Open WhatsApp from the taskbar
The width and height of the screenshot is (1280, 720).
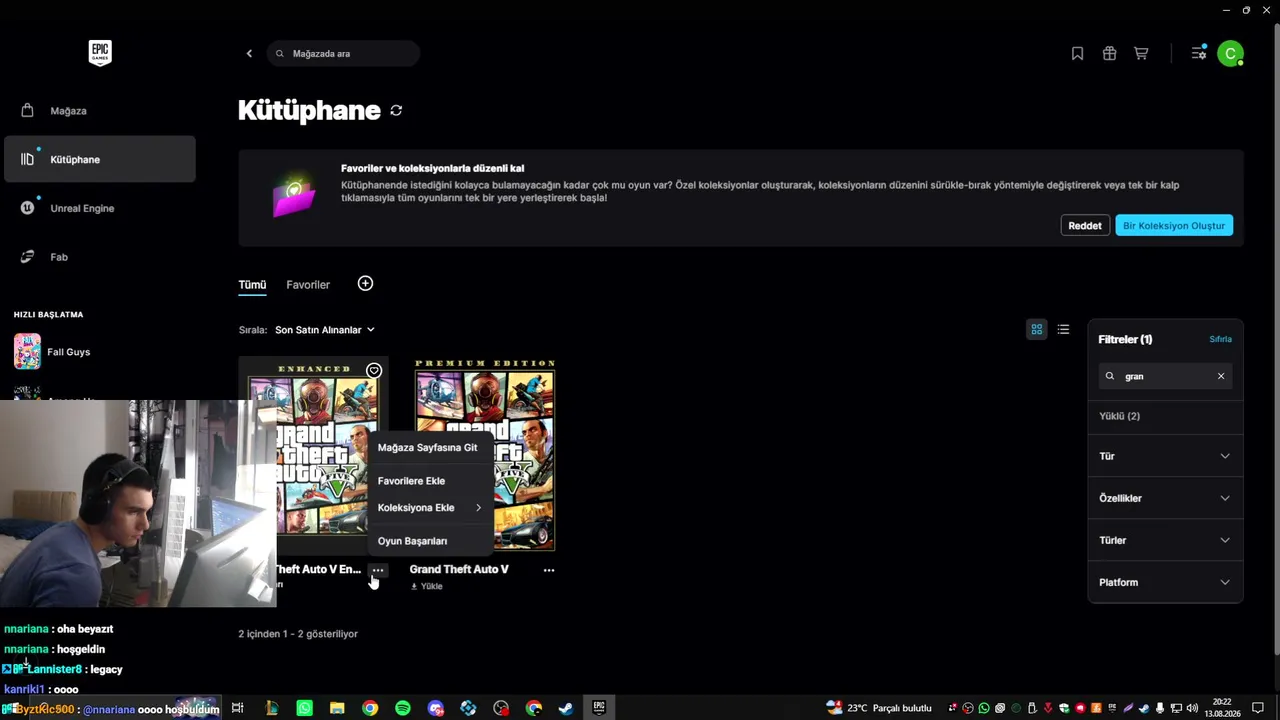(x=304, y=708)
